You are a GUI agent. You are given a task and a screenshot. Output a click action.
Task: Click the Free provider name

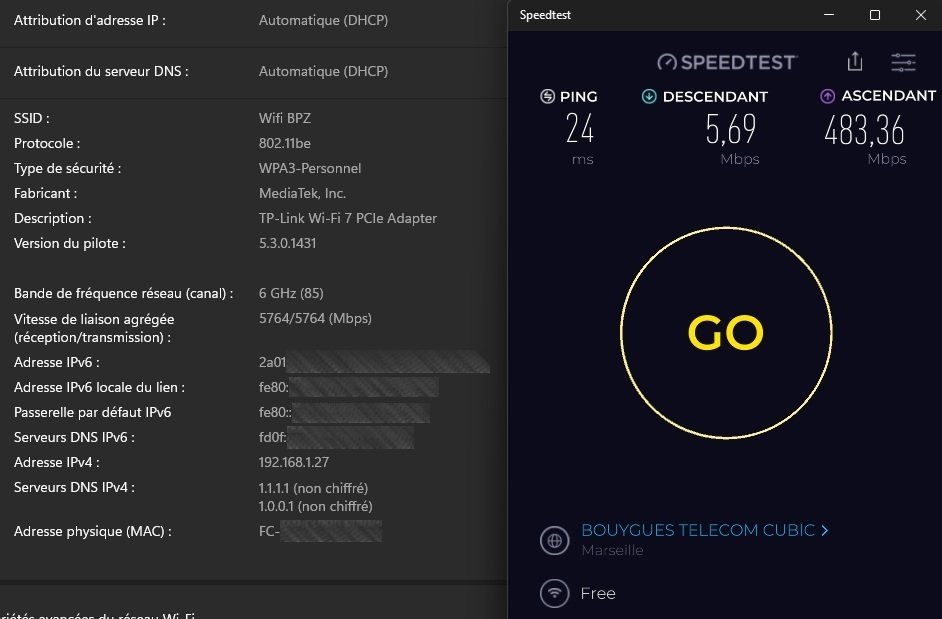598,594
